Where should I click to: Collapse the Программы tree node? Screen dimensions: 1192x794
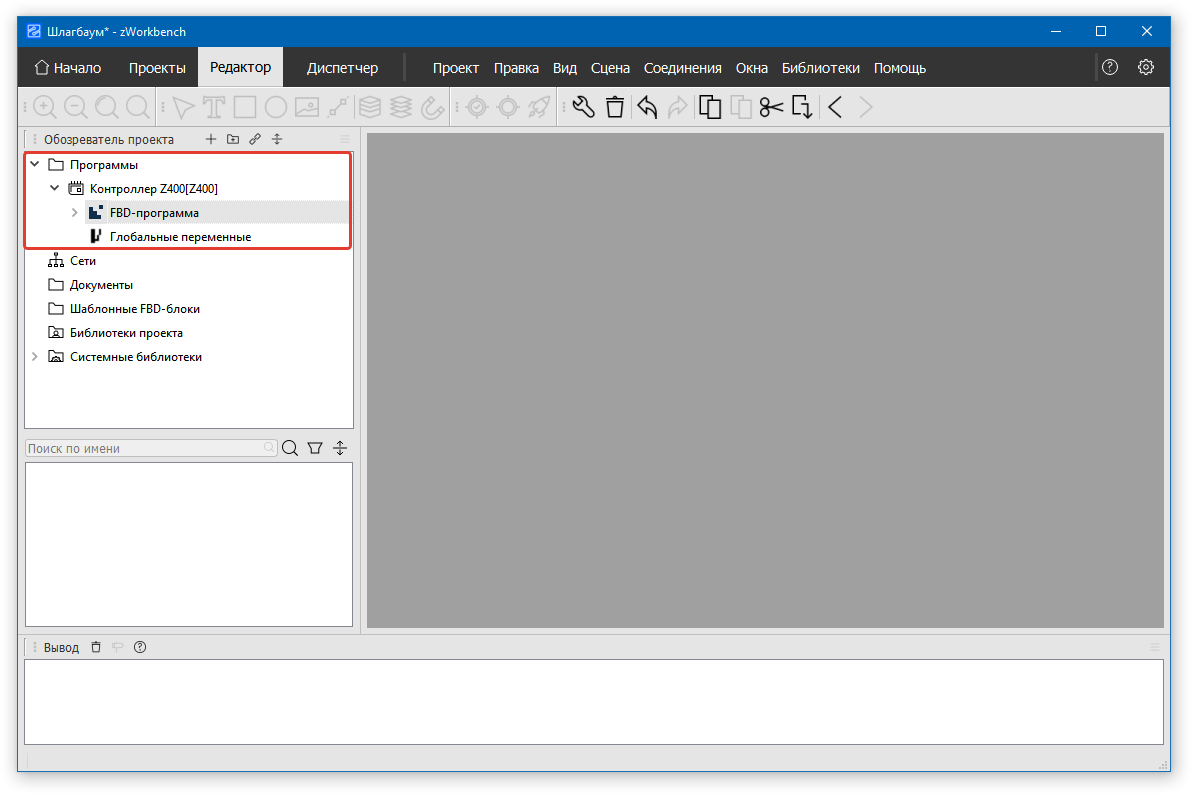(x=35, y=165)
